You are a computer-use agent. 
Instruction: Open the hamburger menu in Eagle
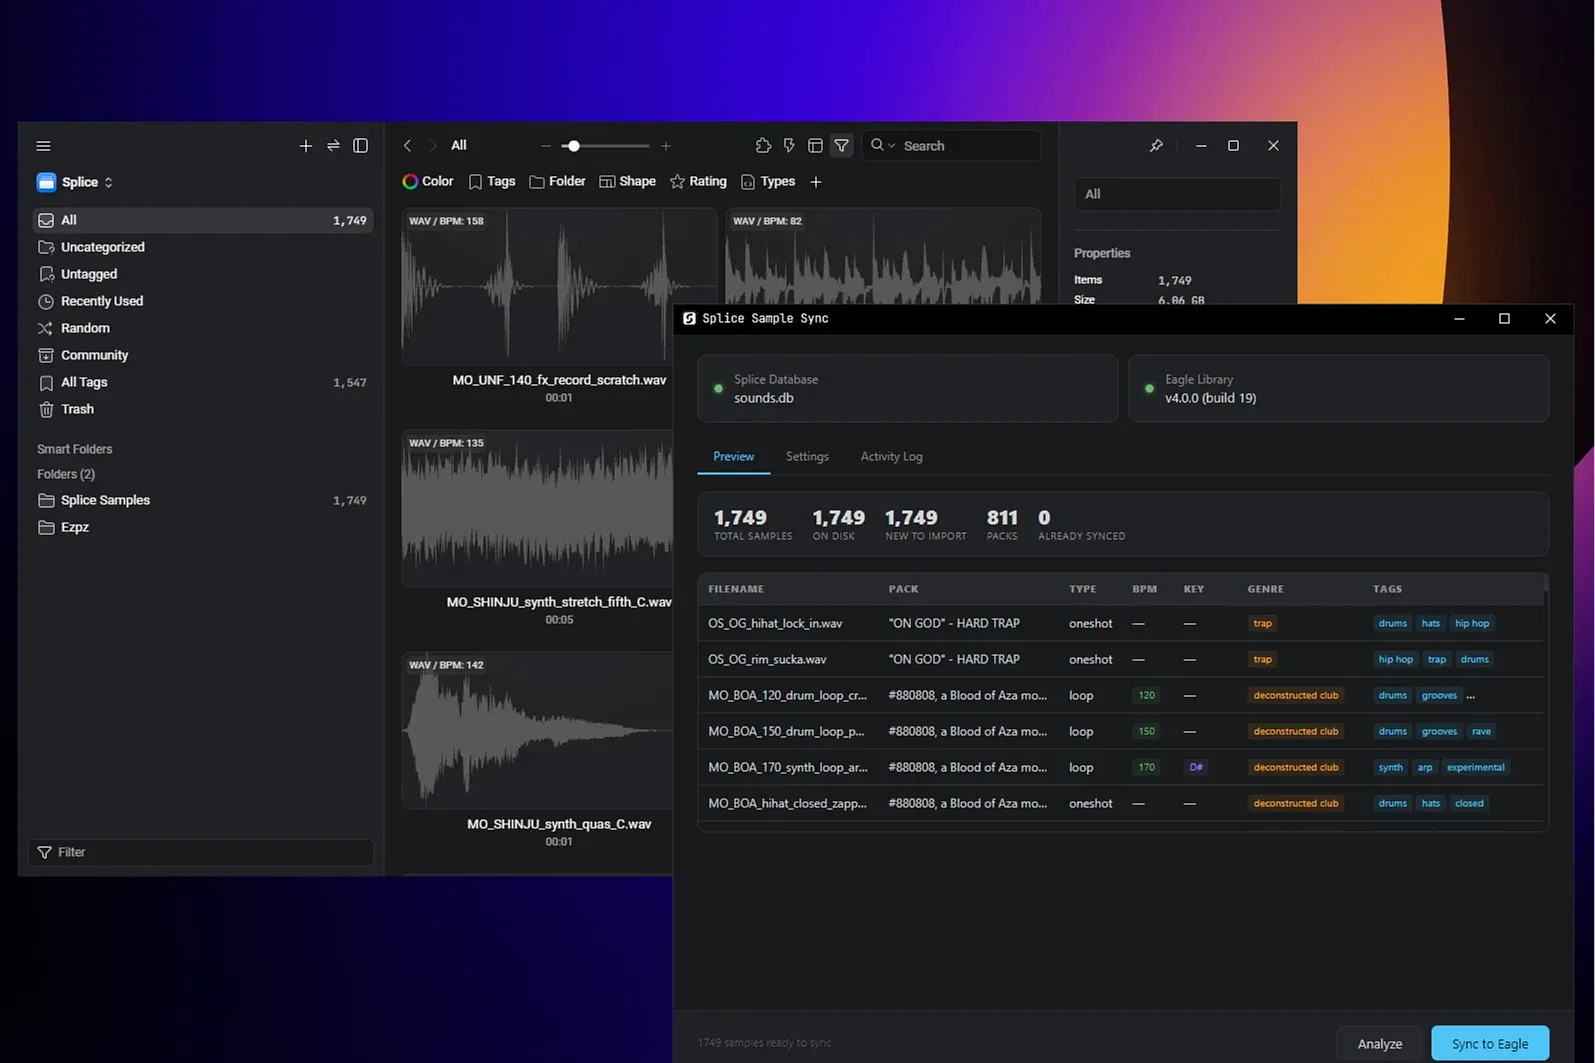(43, 146)
